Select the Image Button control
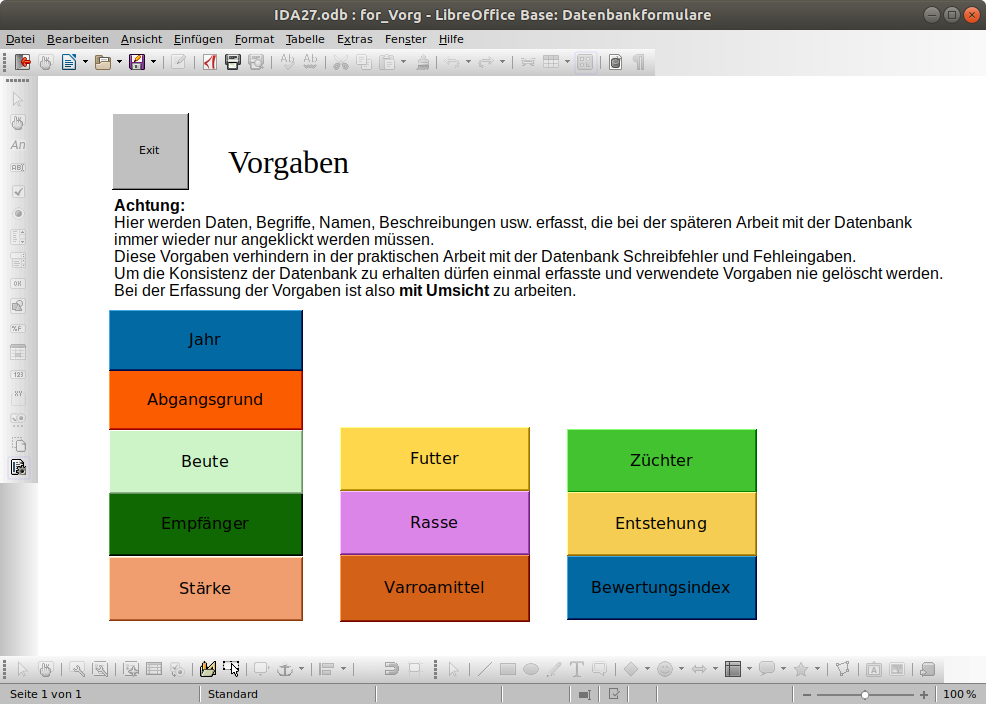986x704 pixels. pyautogui.click(x=18, y=306)
